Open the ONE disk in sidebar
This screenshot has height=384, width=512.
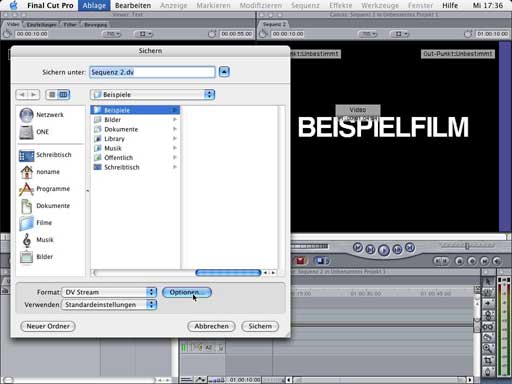26,132
